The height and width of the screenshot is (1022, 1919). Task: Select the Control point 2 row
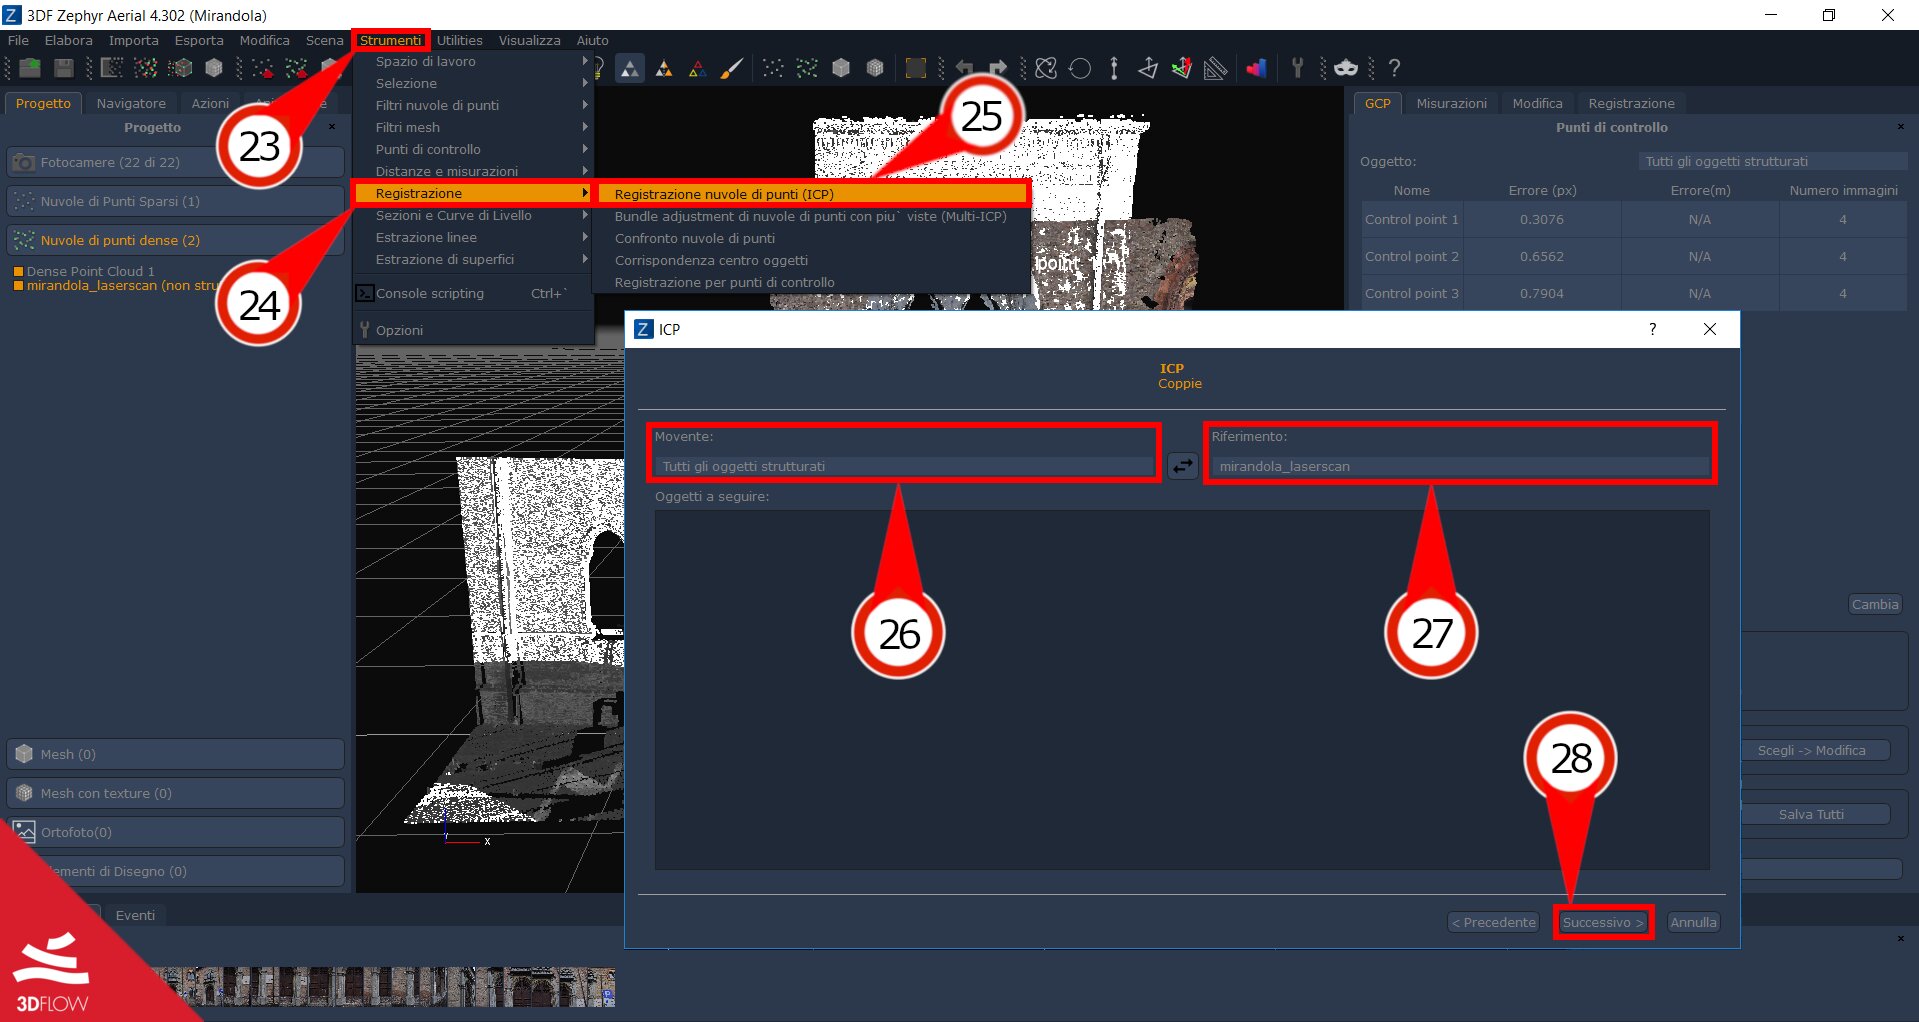(1634, 256)
